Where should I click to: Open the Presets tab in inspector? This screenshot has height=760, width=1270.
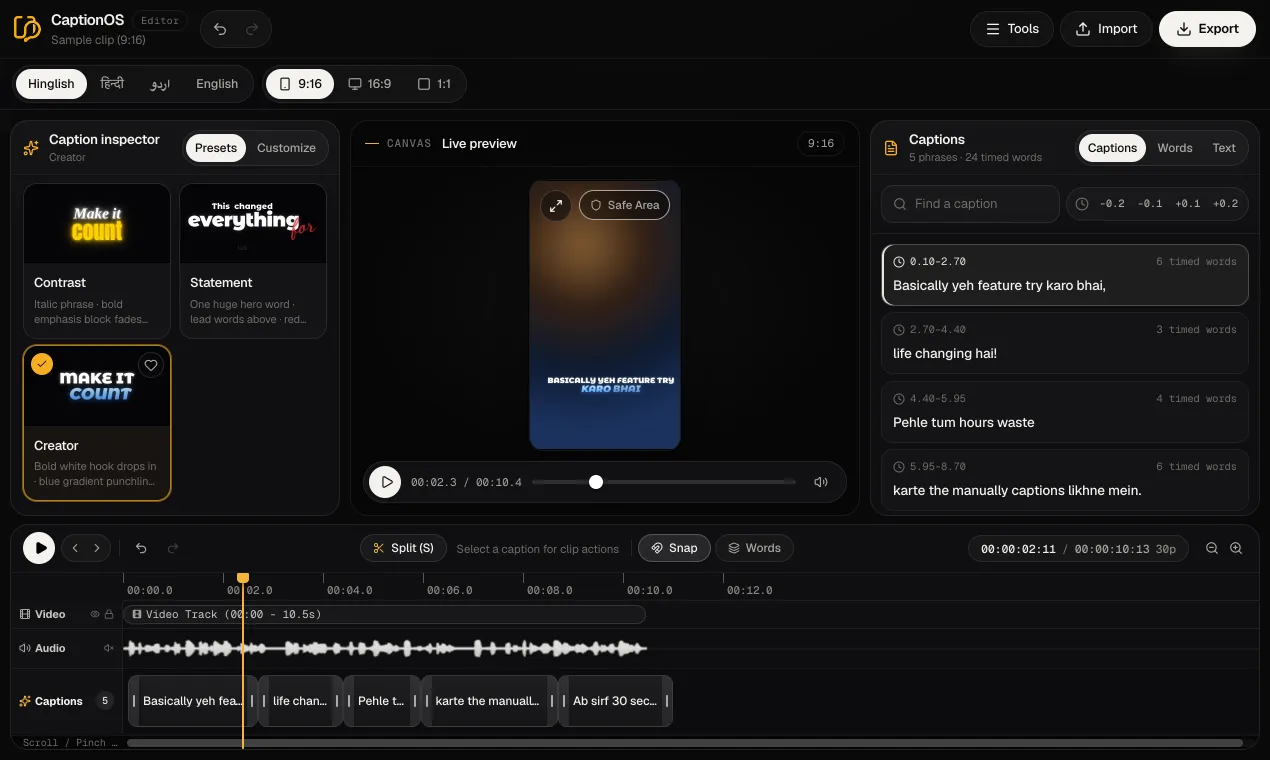[216, 148]
